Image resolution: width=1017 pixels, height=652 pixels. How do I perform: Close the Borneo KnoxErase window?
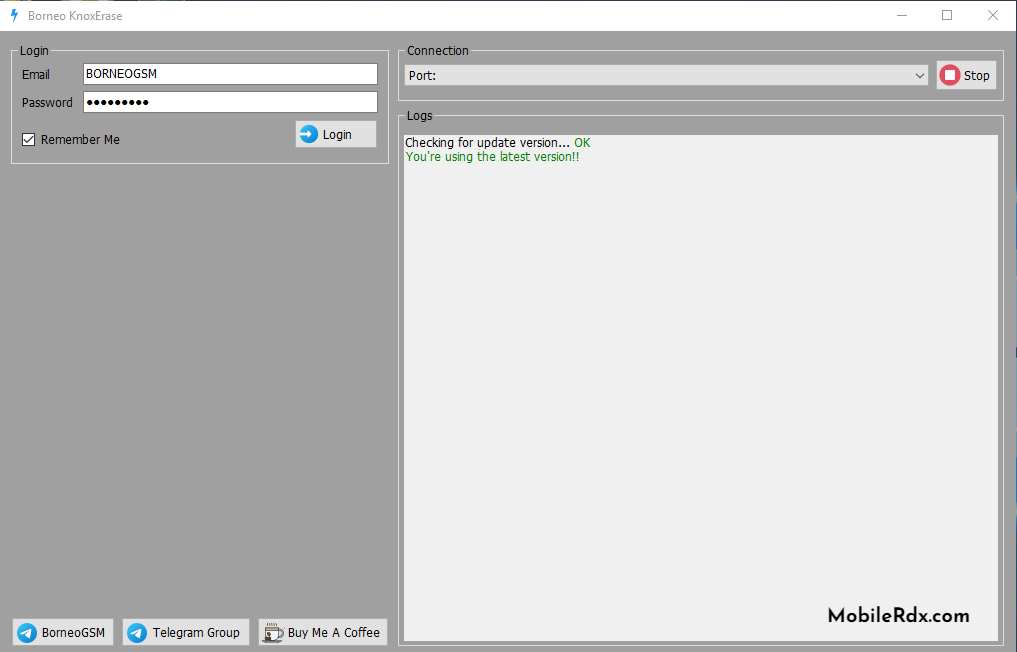tap(992, 16)
